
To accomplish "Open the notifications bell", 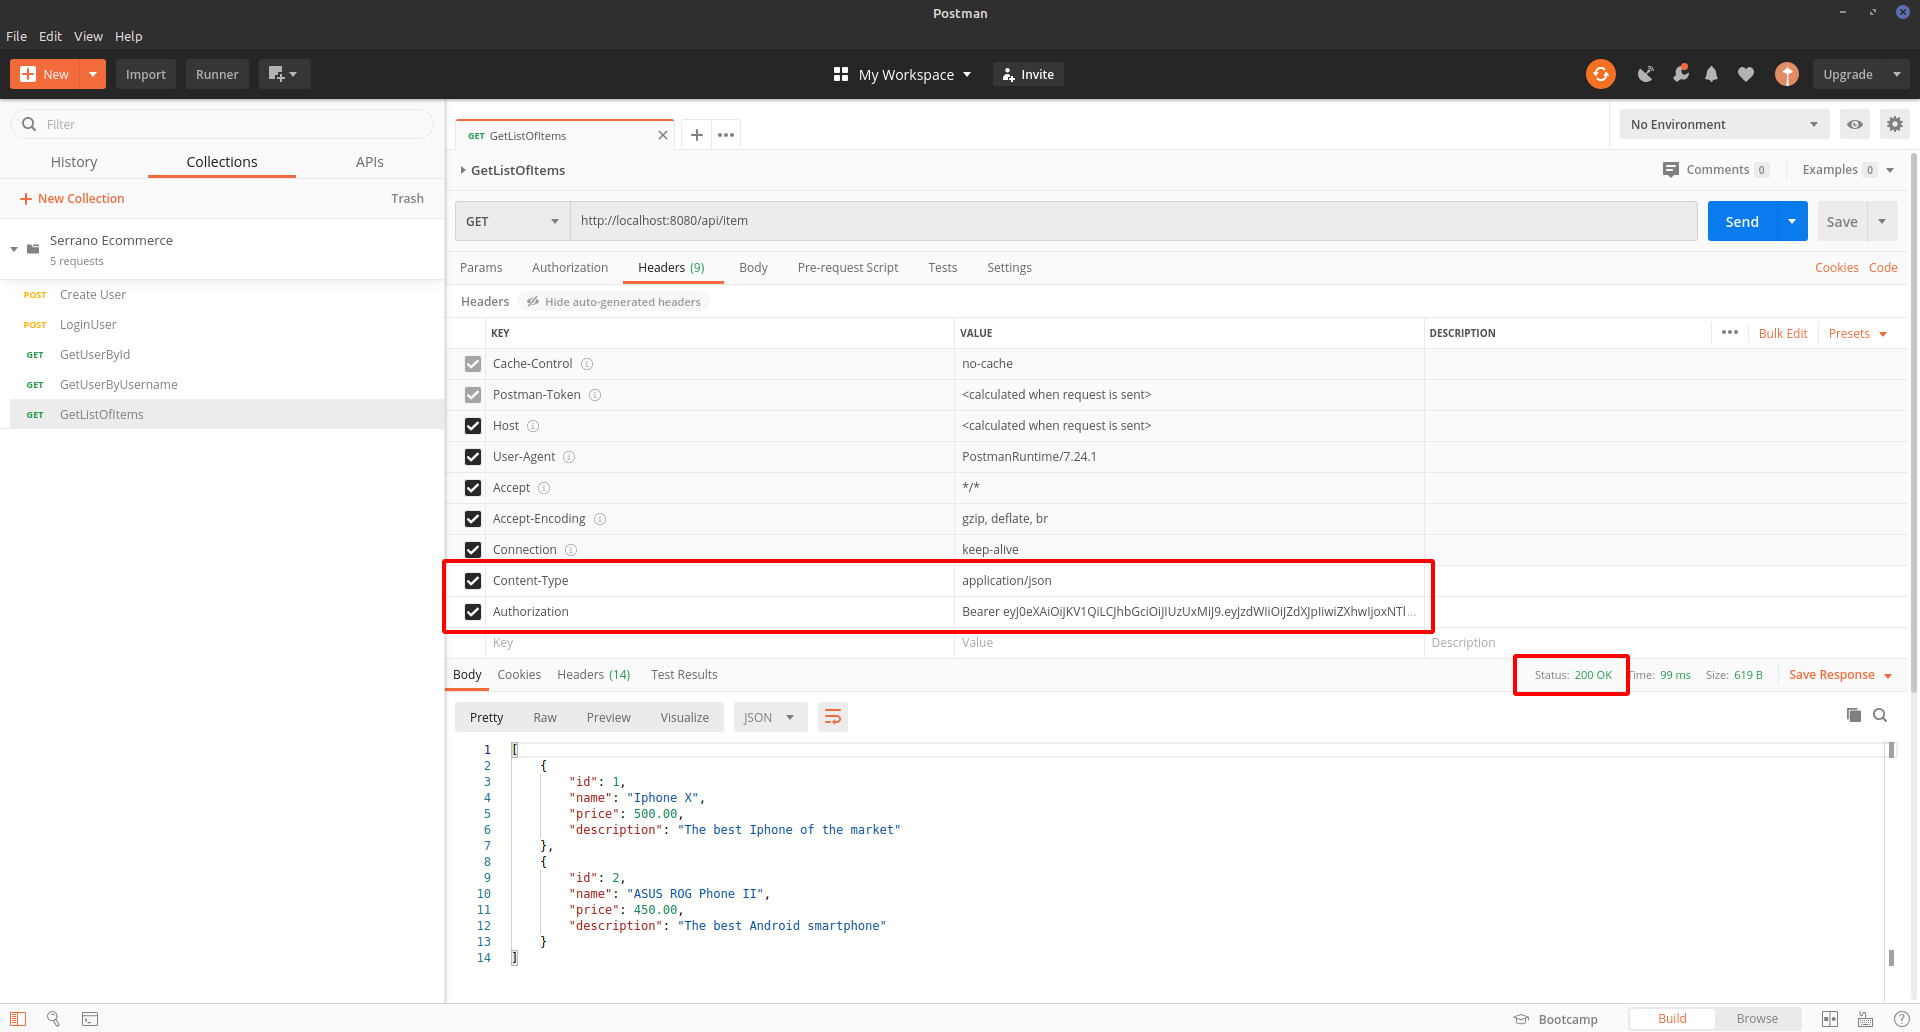I will [x=1711, y=74].
